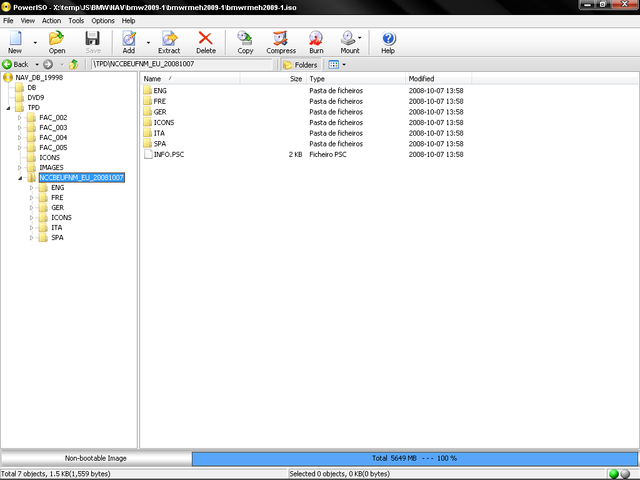Open the Action menu
The width and height of the screenshot is (640, 480).
coord(51,21)
